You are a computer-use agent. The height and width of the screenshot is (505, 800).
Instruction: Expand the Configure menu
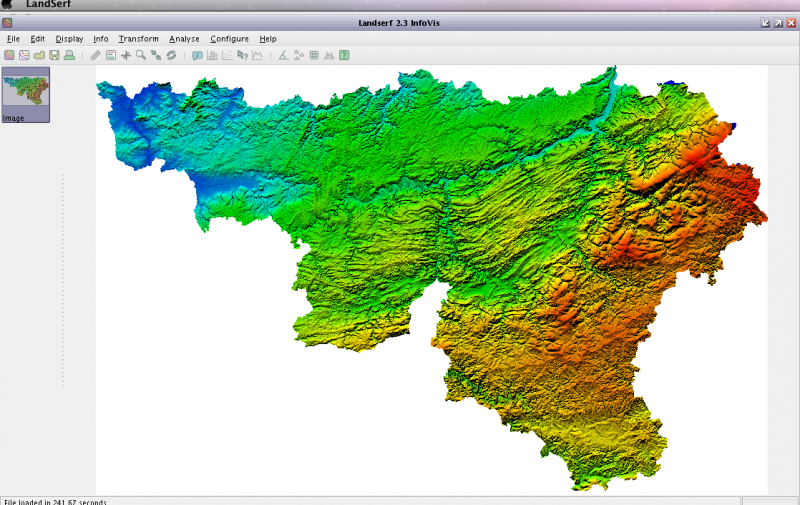(229, 39)
